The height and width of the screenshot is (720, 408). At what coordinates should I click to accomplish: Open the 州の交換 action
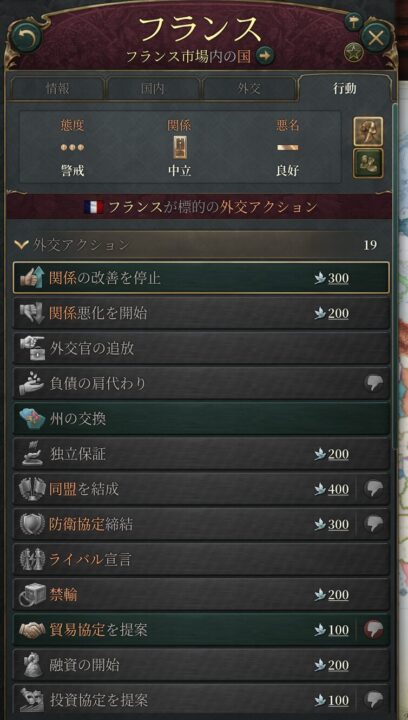[x=201, y=419]
